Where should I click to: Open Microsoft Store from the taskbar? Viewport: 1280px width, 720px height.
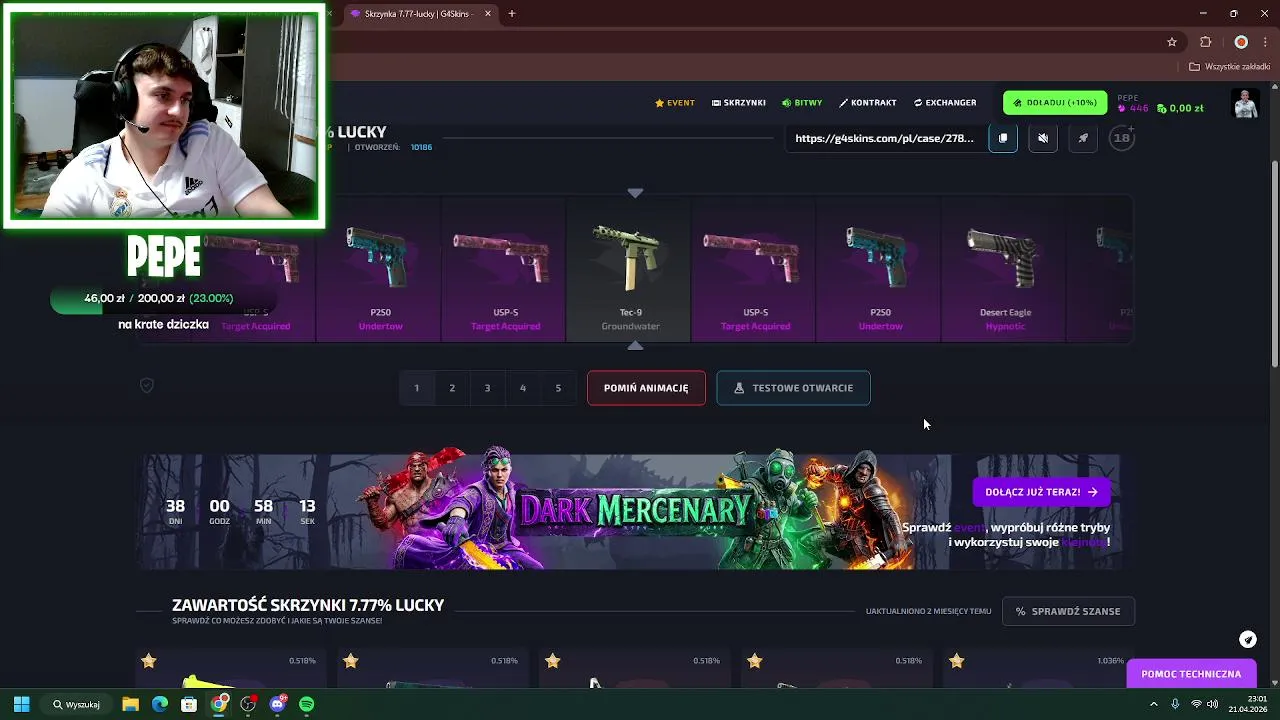(x=189, y=704)
